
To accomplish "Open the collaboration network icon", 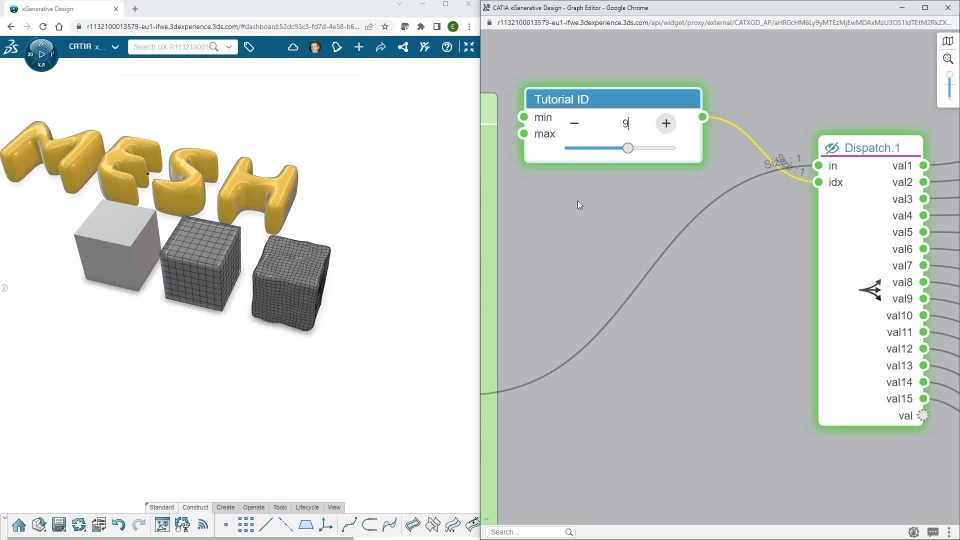I will pyautogui.click(x=403, y=47).
